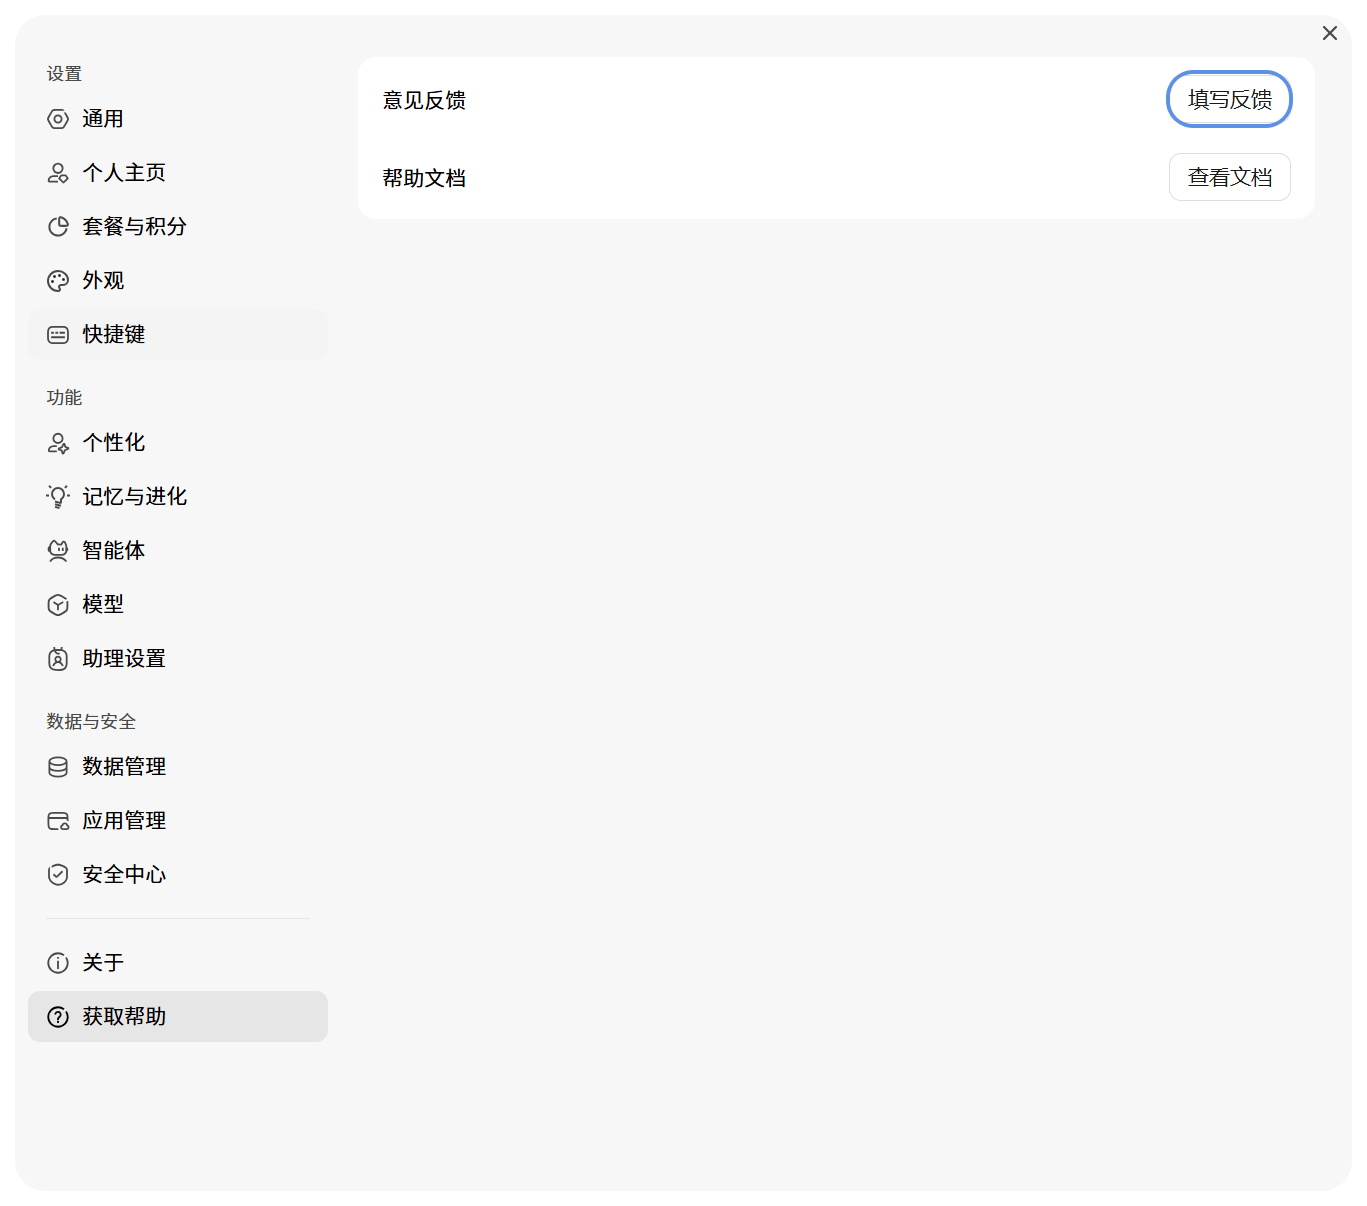Click the window icon beside 应用管理
1367x1206 pixels.
[58, 821]
